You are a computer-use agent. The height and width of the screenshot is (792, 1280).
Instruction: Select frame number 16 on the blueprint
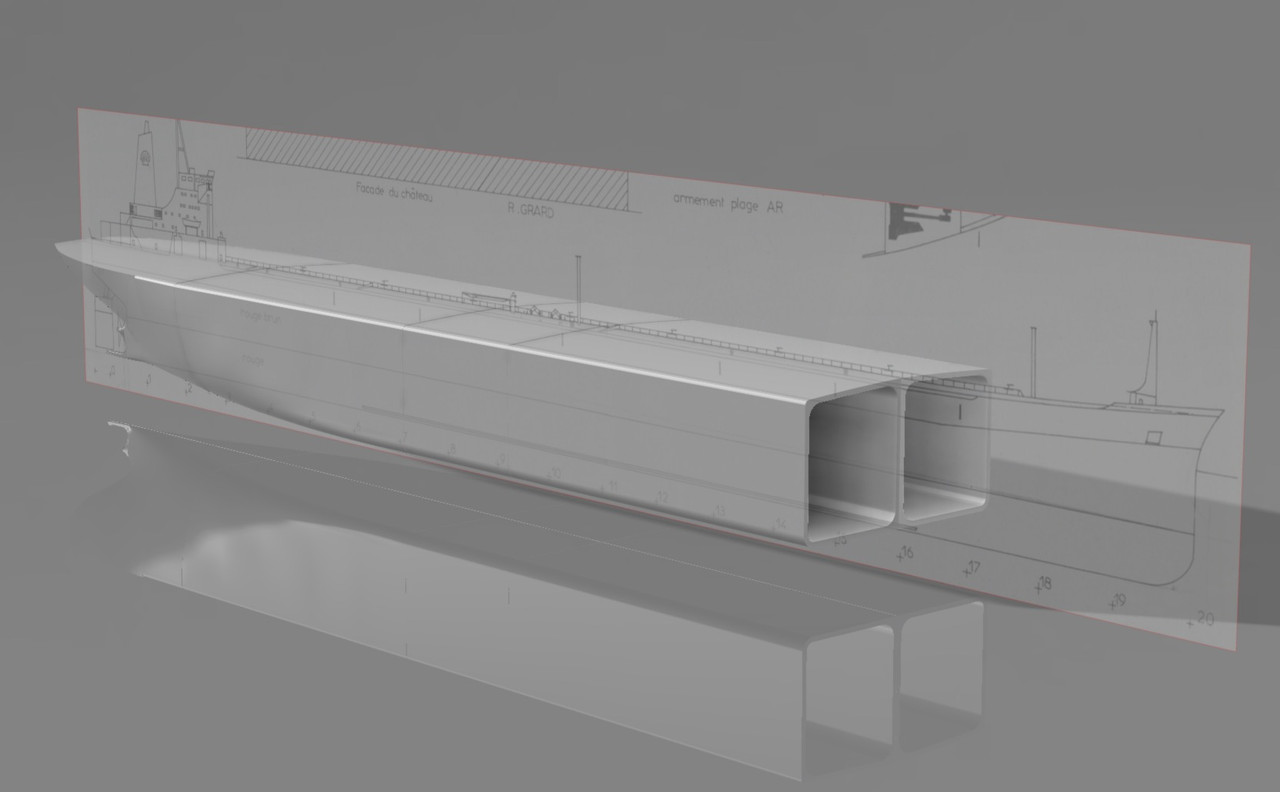coord(907,553)
